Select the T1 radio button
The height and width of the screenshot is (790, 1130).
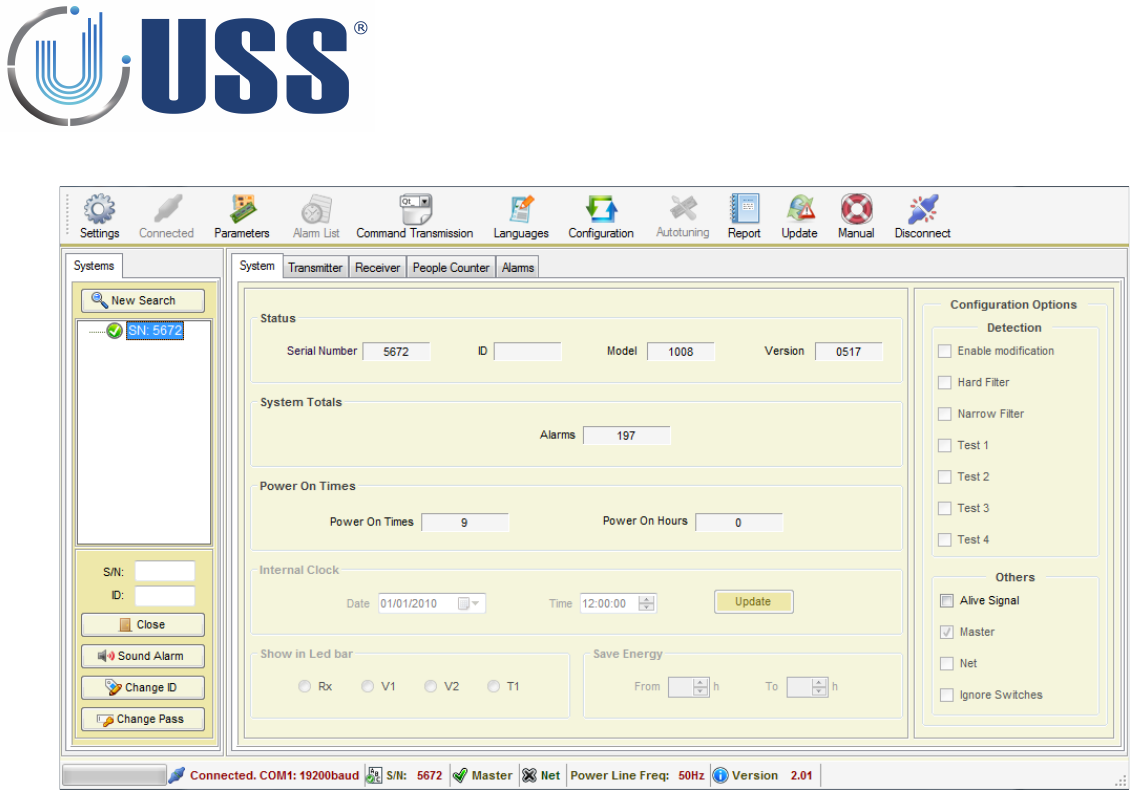click(494, 686)
